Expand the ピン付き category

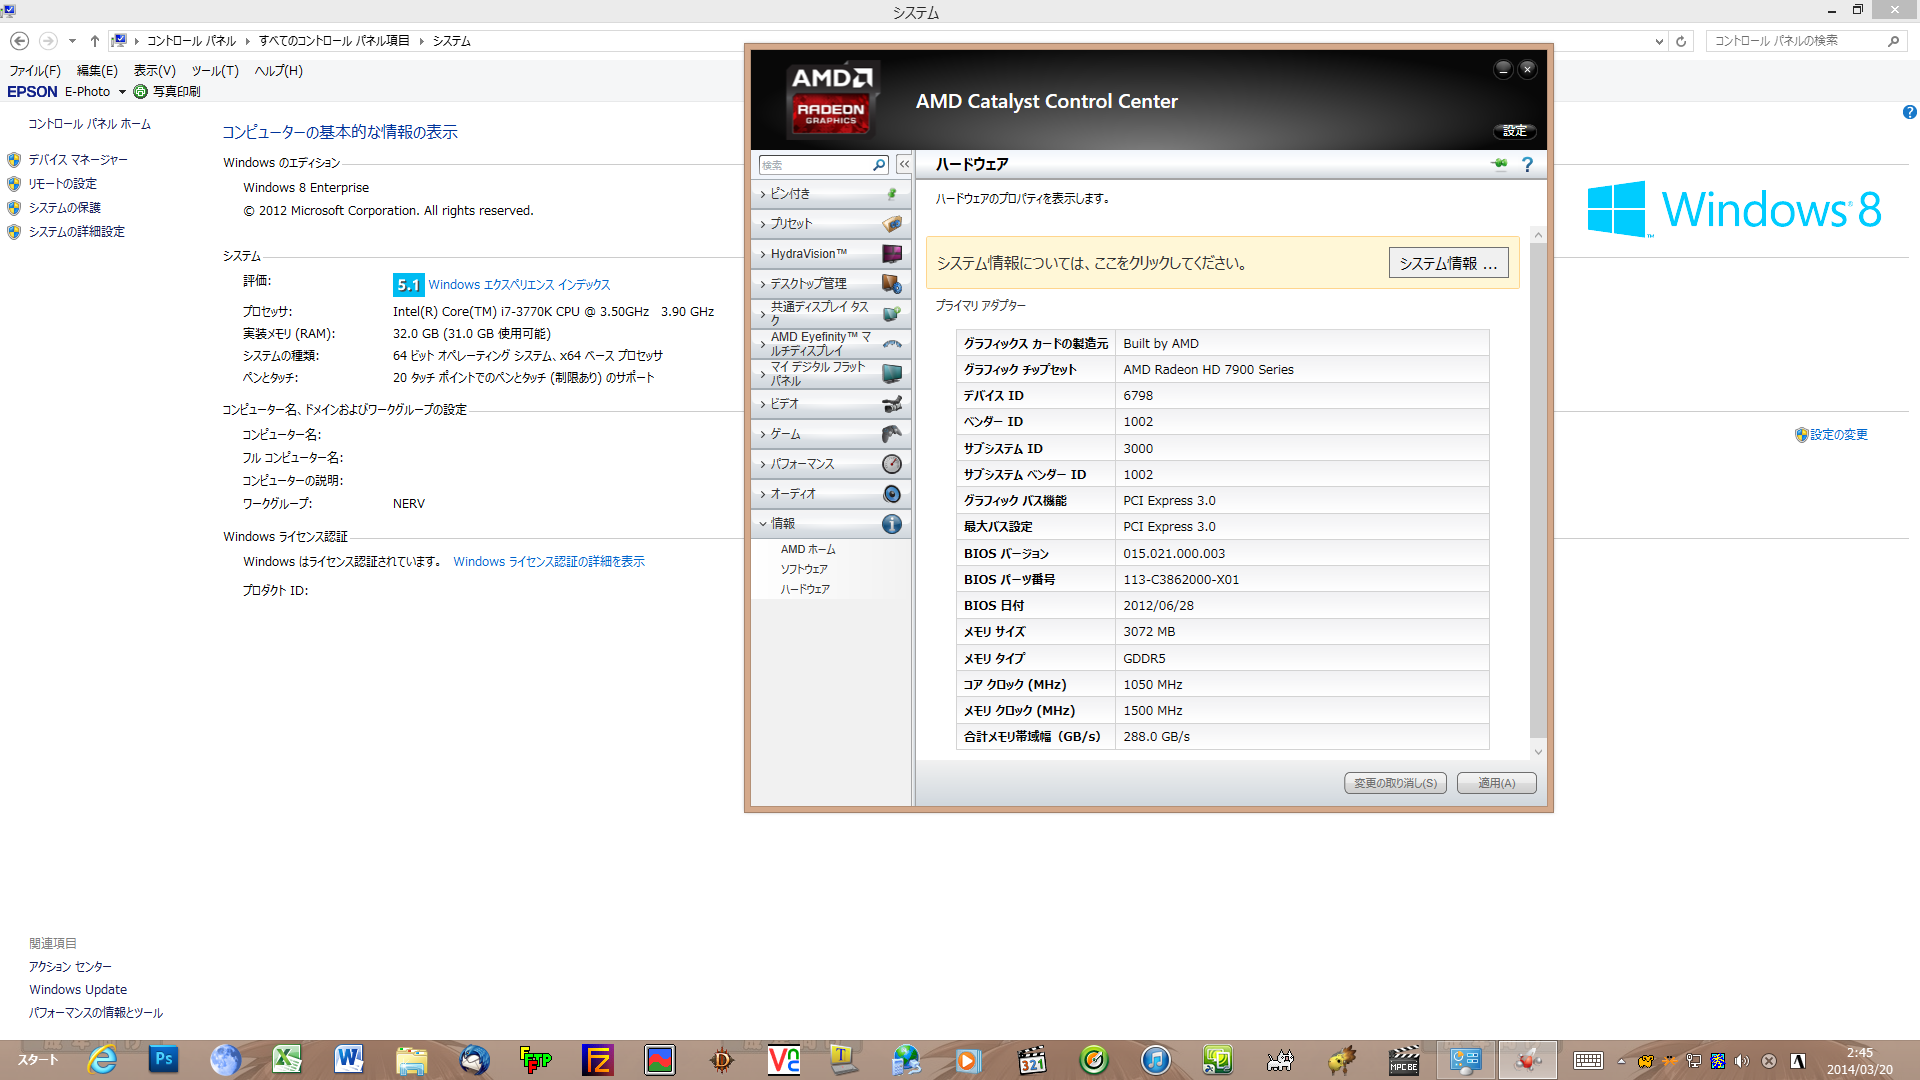[x=790, y=194]
